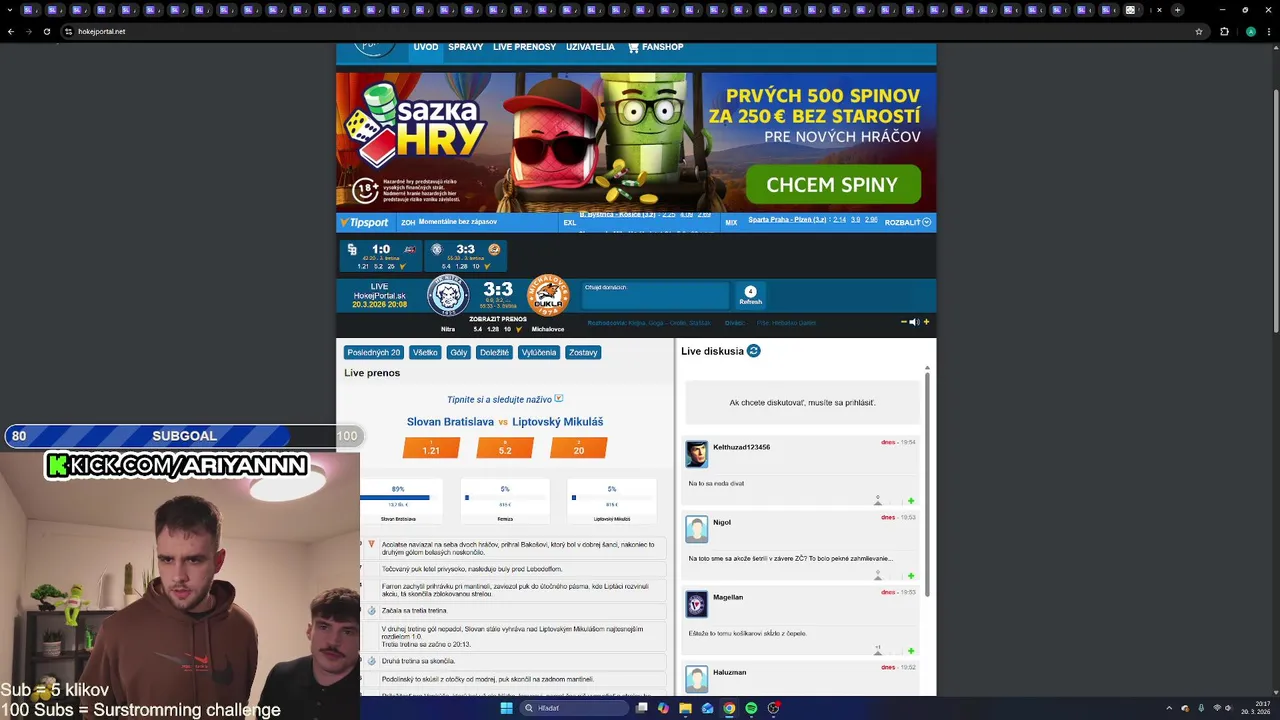Open the Nigol username in the discussion
This screenshot has height=720, width=1280.
pyautogui.click(x=722, y=522)
